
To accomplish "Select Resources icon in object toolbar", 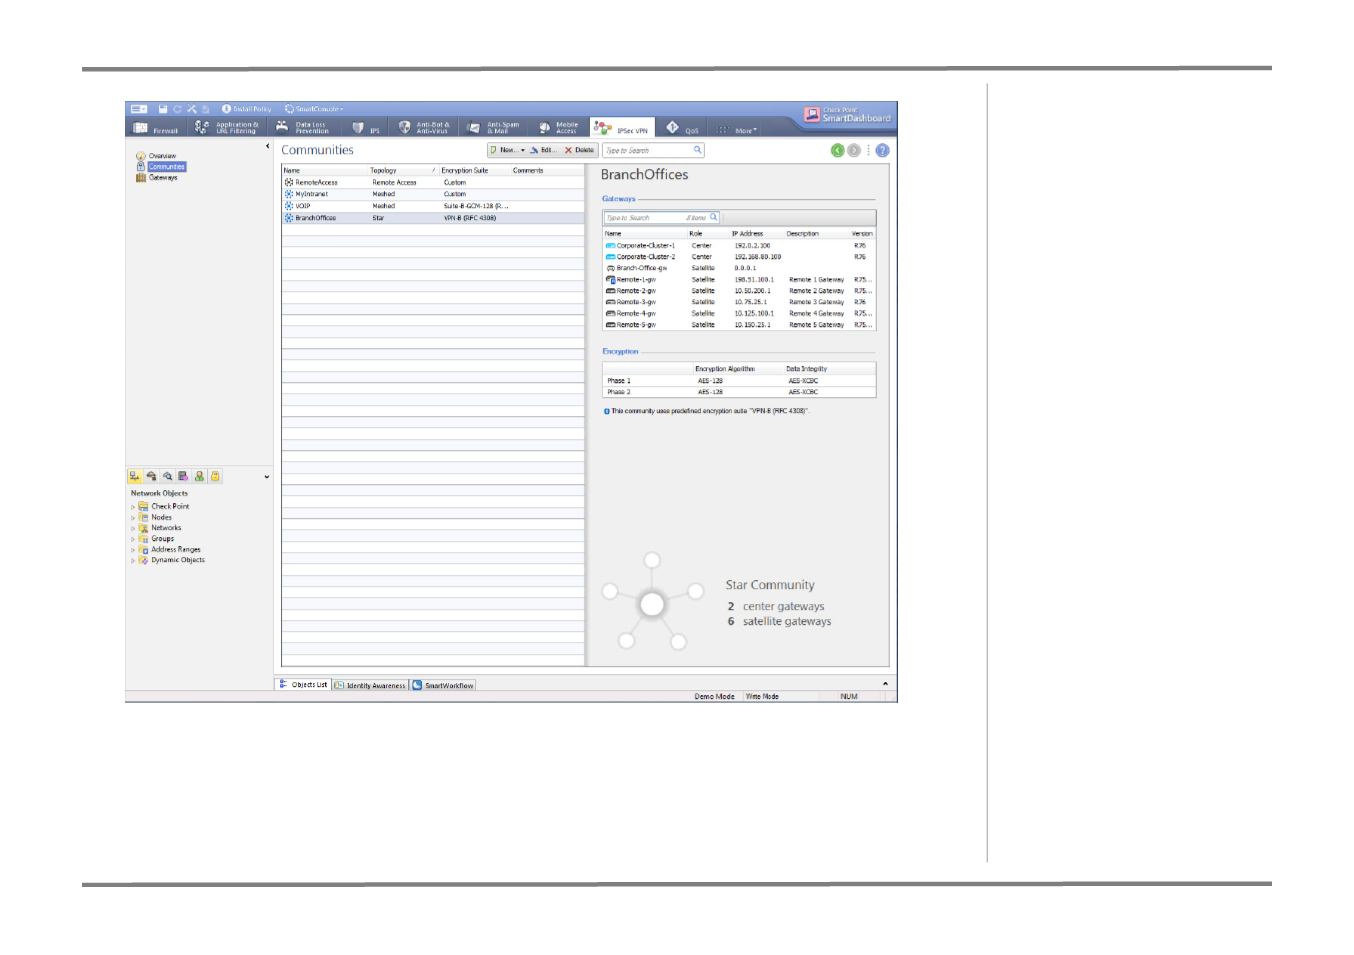I will [x=167, y=477].
